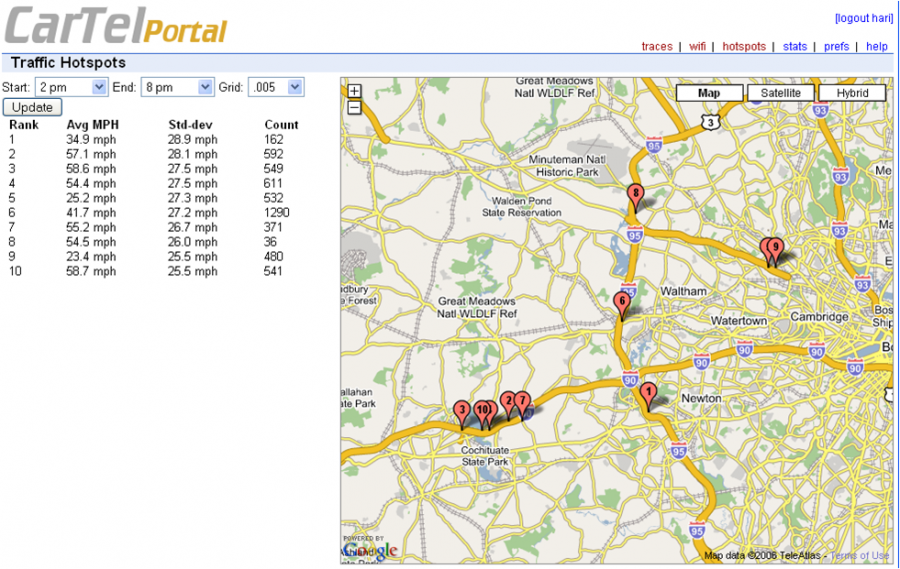
Task: Click the 28.9 mph std-dev value
Action: pos(192,140)
